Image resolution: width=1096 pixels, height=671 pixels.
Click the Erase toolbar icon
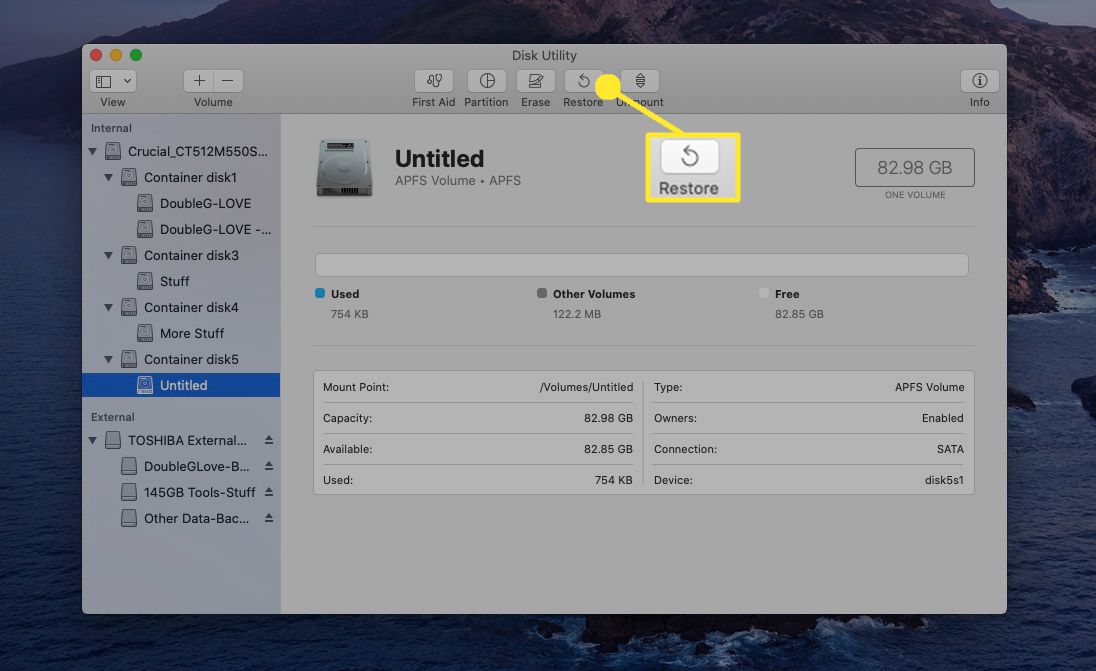click(x=535, y=81)
